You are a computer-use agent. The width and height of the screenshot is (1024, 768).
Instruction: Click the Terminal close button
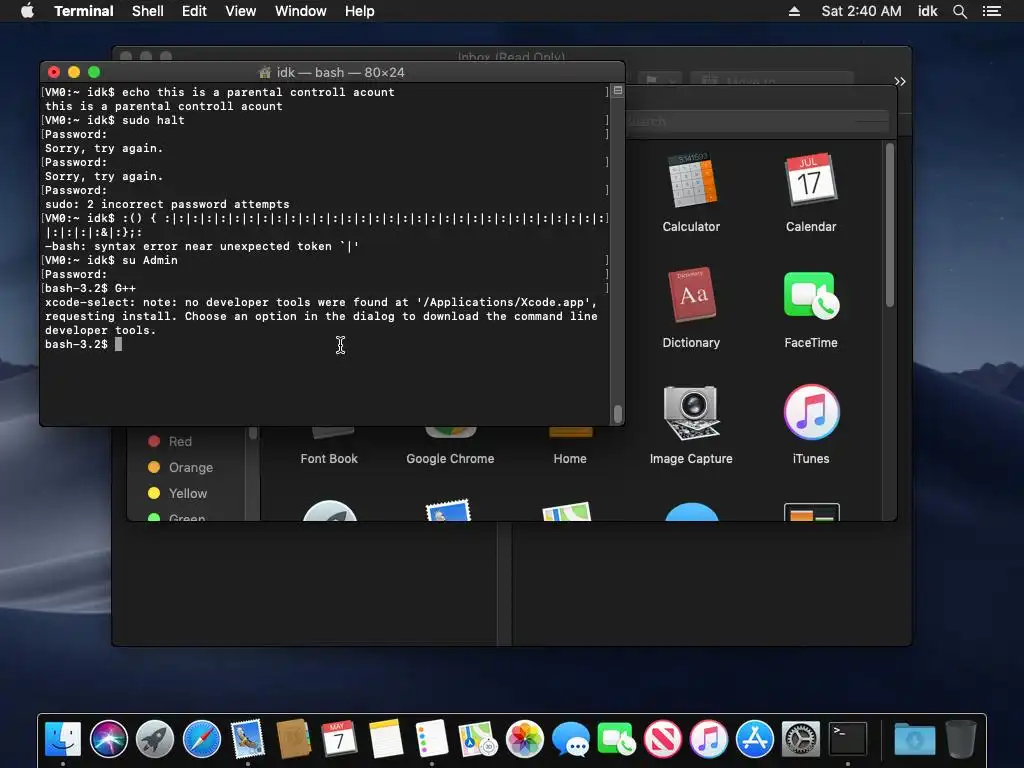[54, 72]
